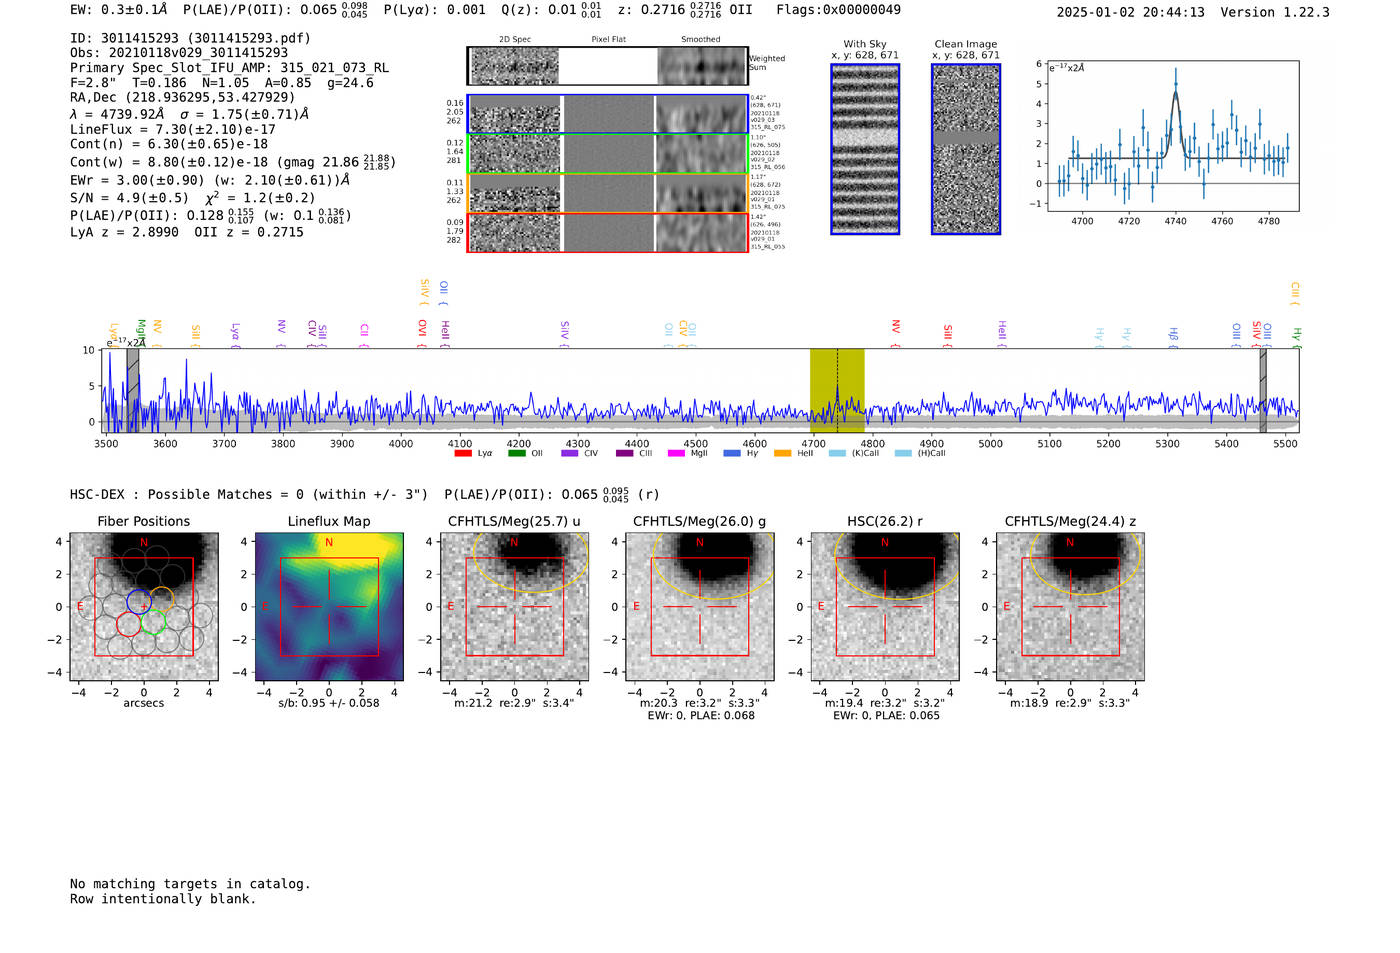Click the "Smoothed" column header
Screen dimensions: 1400x953
pos(700,40)
